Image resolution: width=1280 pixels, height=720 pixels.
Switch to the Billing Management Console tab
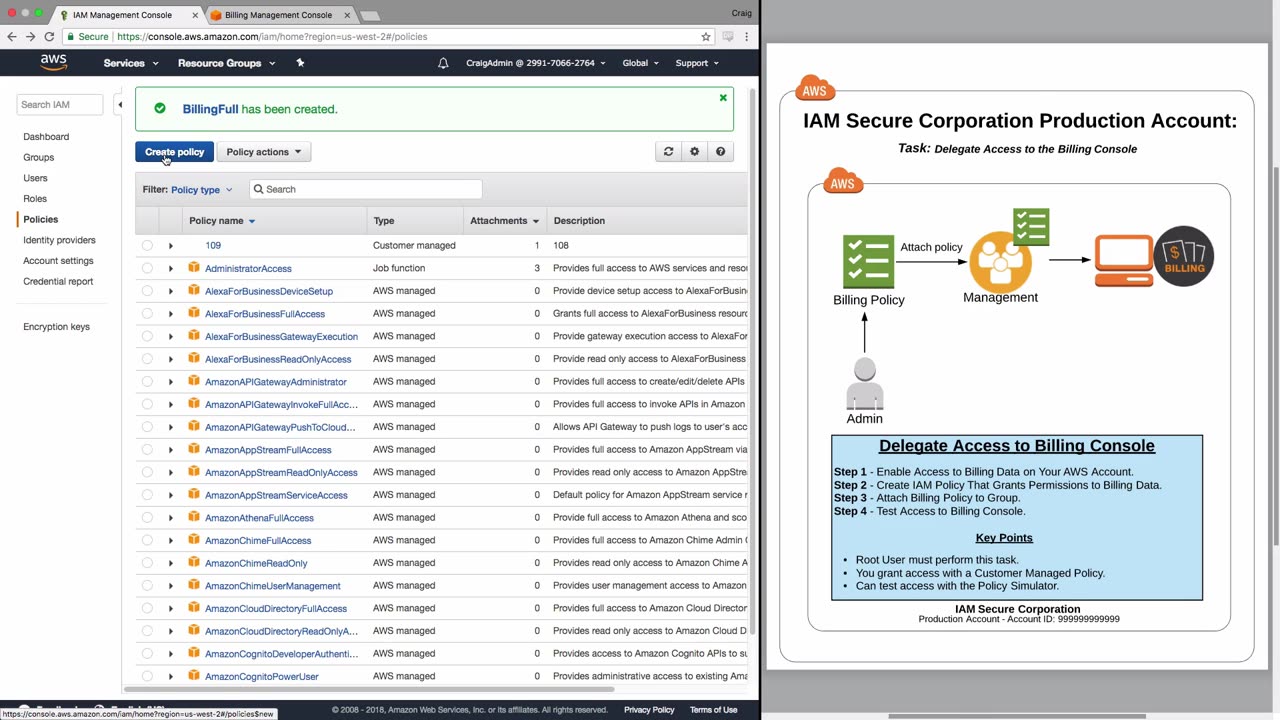coord(279,15)
